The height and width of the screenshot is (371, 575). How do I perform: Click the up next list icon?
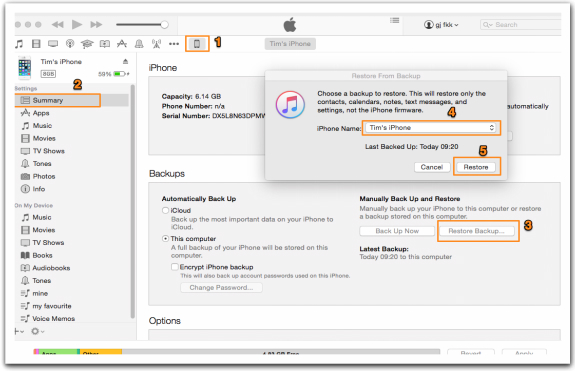[395, 20]
